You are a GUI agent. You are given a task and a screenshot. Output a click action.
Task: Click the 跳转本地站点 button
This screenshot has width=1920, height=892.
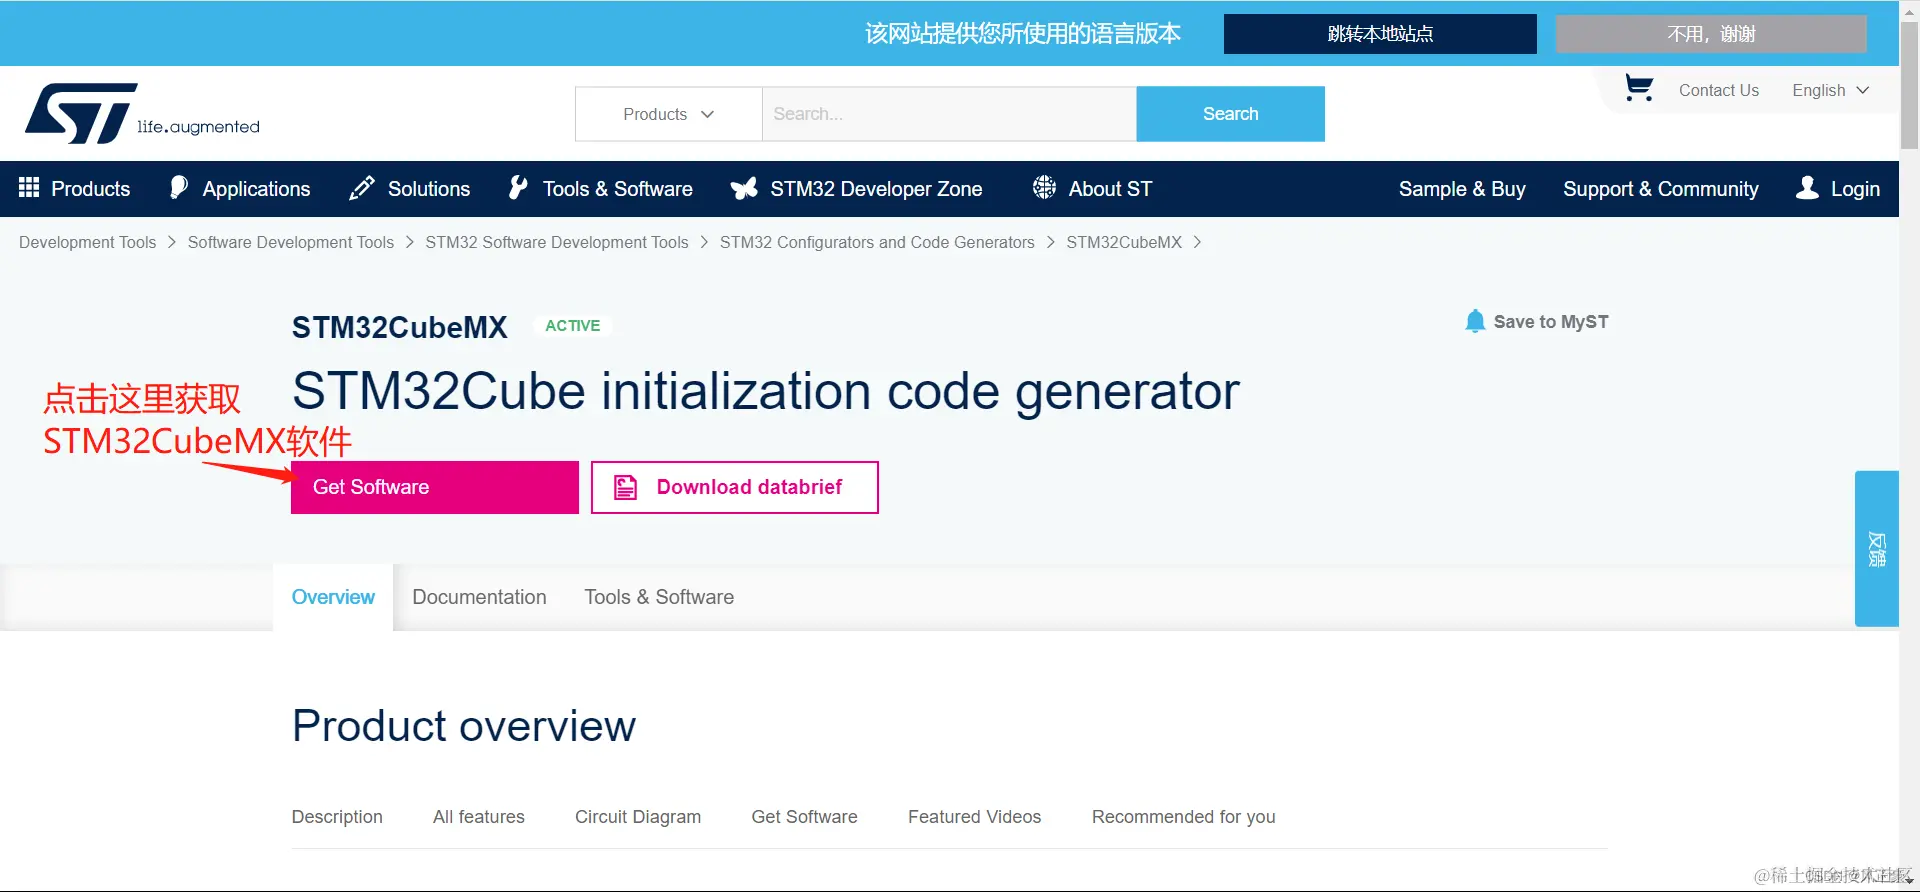(1380, 34)
